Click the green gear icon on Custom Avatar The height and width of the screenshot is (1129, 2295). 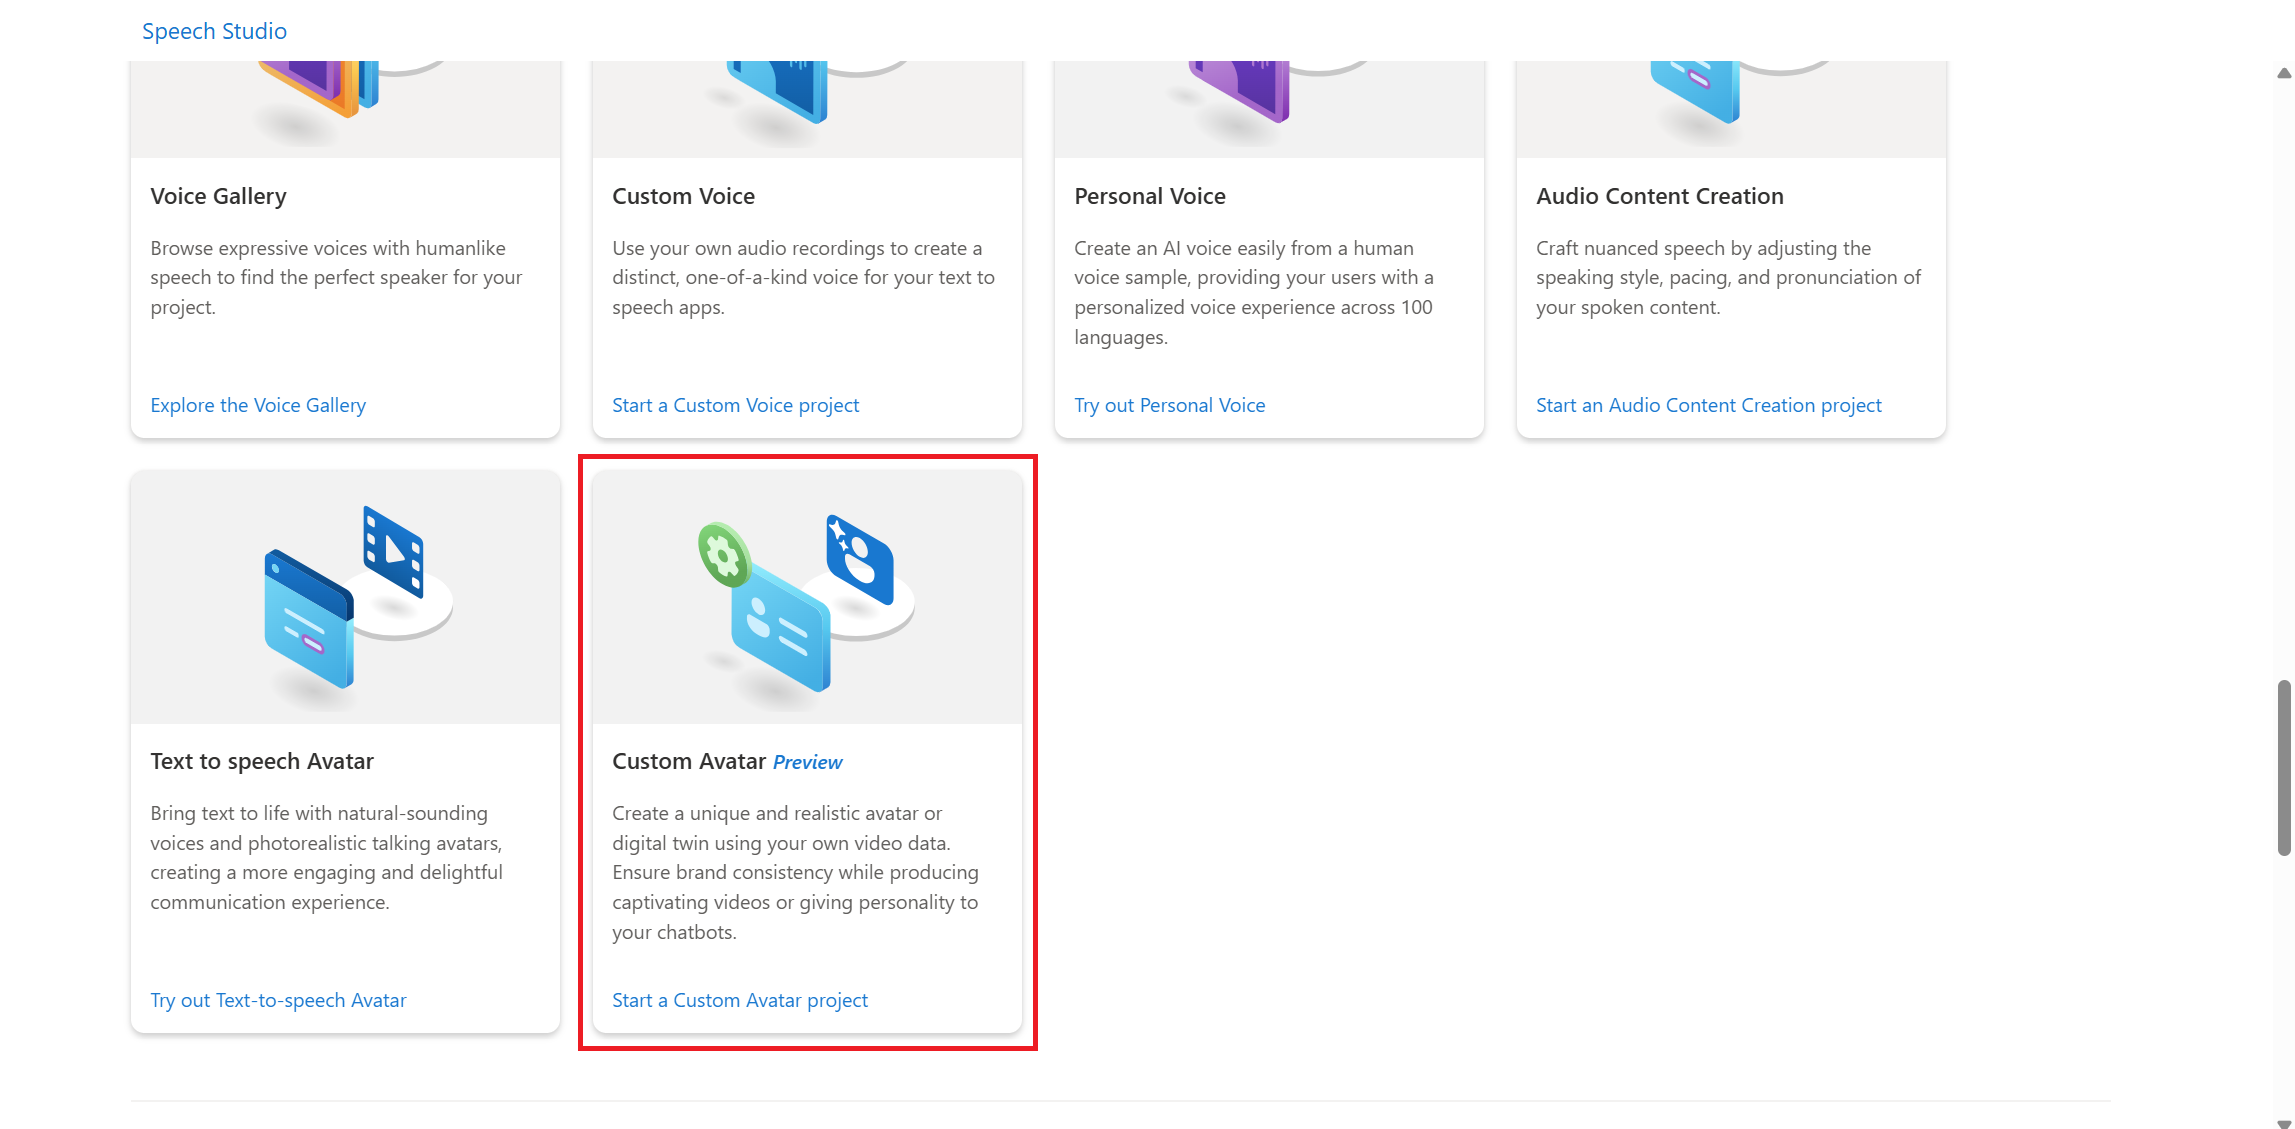tap(724, 555)
